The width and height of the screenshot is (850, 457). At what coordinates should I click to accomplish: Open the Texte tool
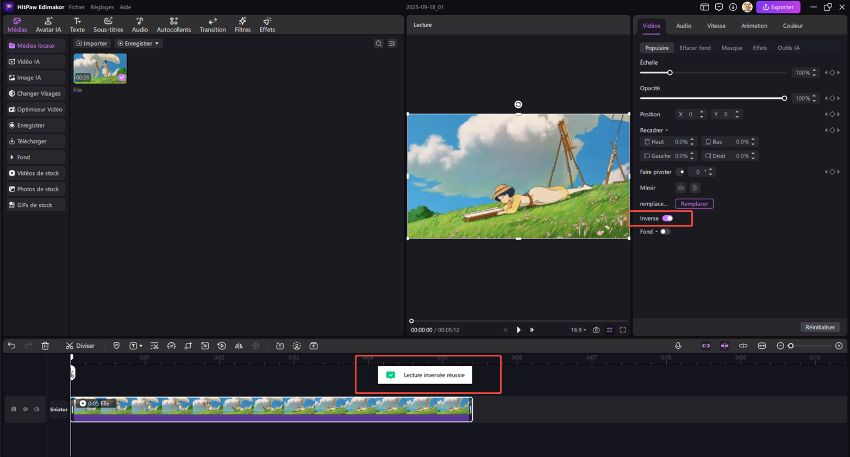77,25
